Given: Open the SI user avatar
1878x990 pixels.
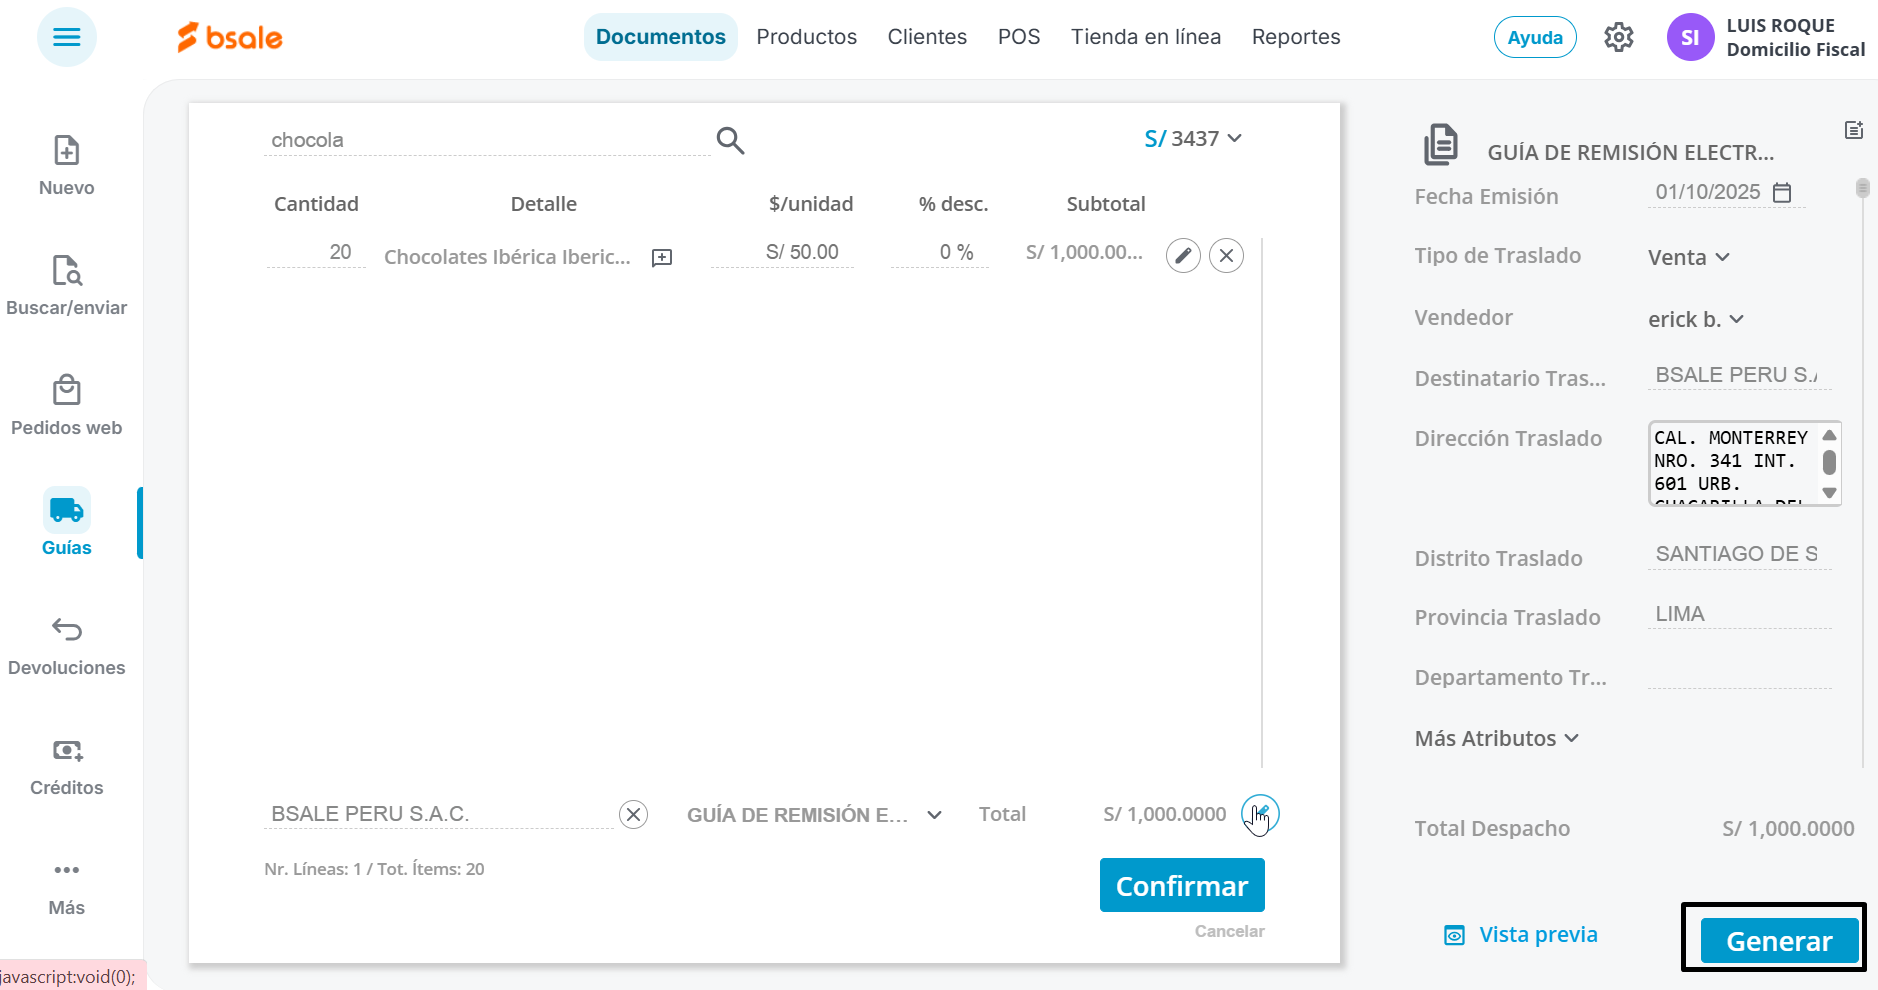Looking at the screenshot, I should pyautogui.click(x=1690, y=37).
